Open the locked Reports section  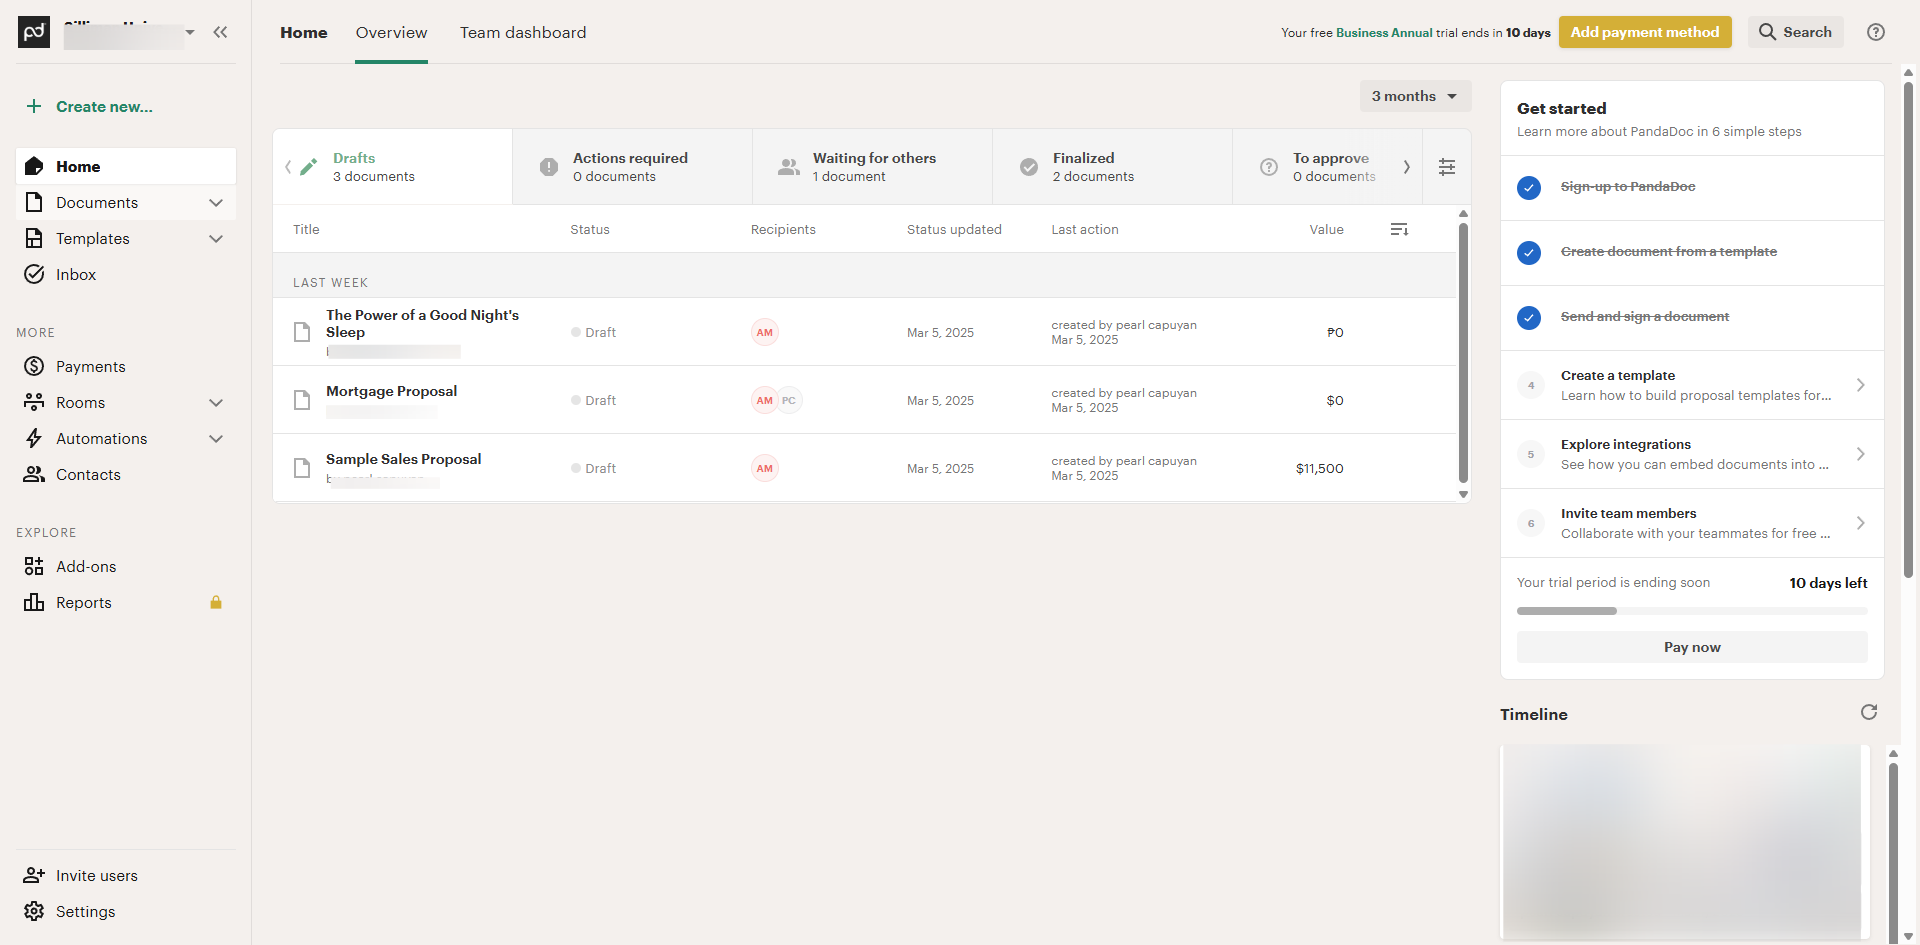(84, 603)
